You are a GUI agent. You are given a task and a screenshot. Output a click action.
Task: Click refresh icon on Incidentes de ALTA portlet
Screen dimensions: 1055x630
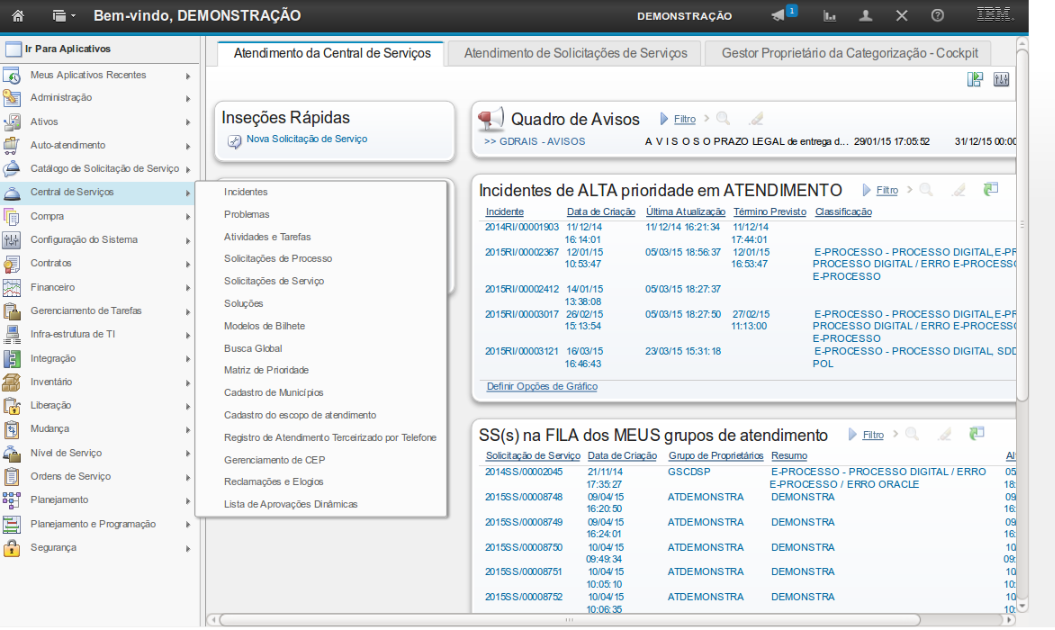point(991,189)
